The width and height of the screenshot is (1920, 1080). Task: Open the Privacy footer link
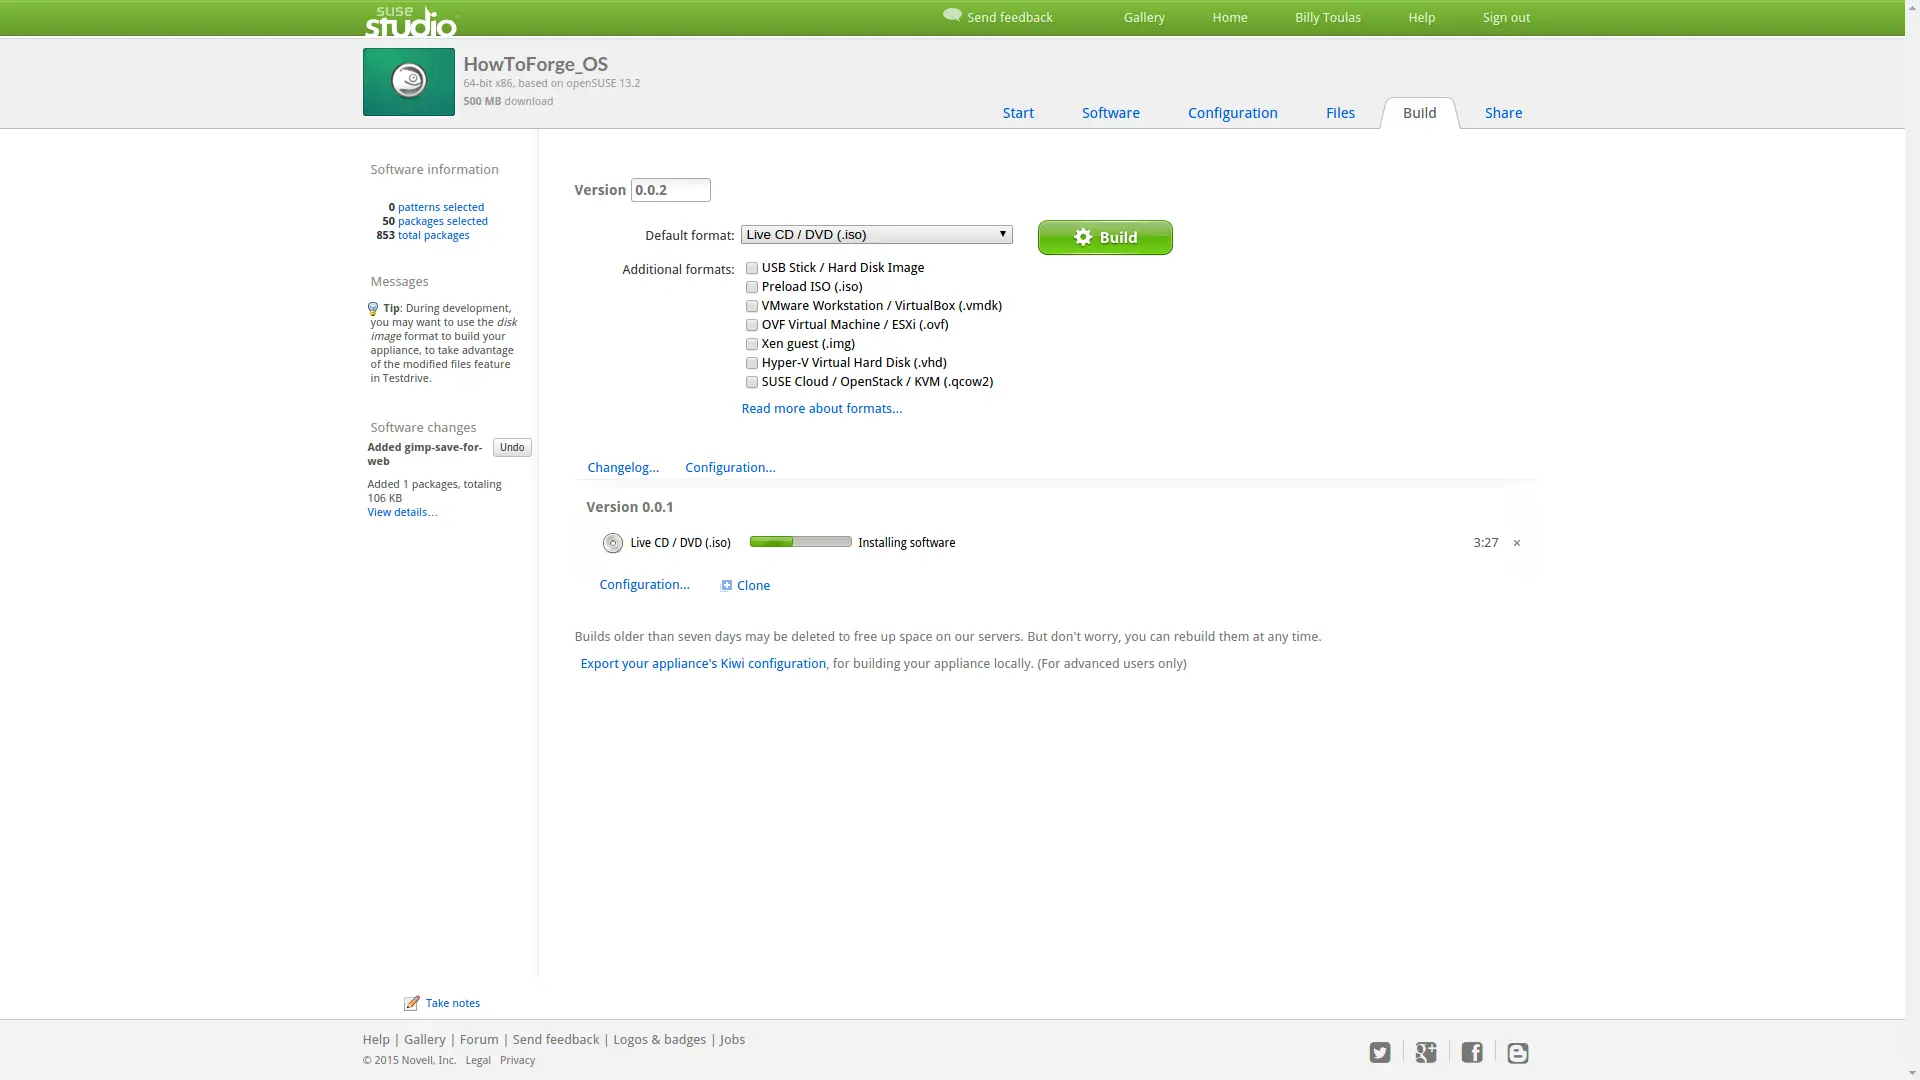point(518,1061)
